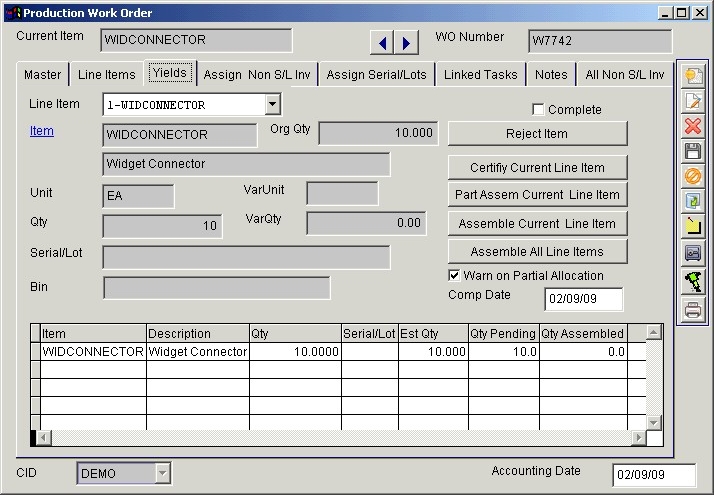Follow the Item hyperlink
Screen dimensions: 714x495
(41, 131)
